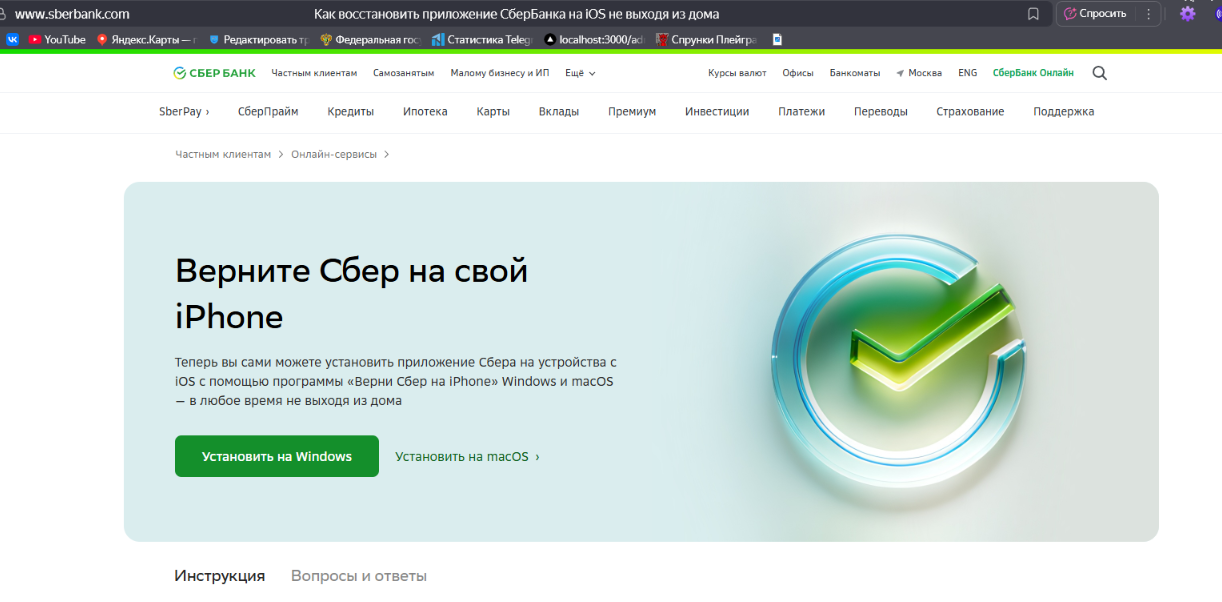
Task: Click the Спросить assistant button
Action: click(1095, 14)
